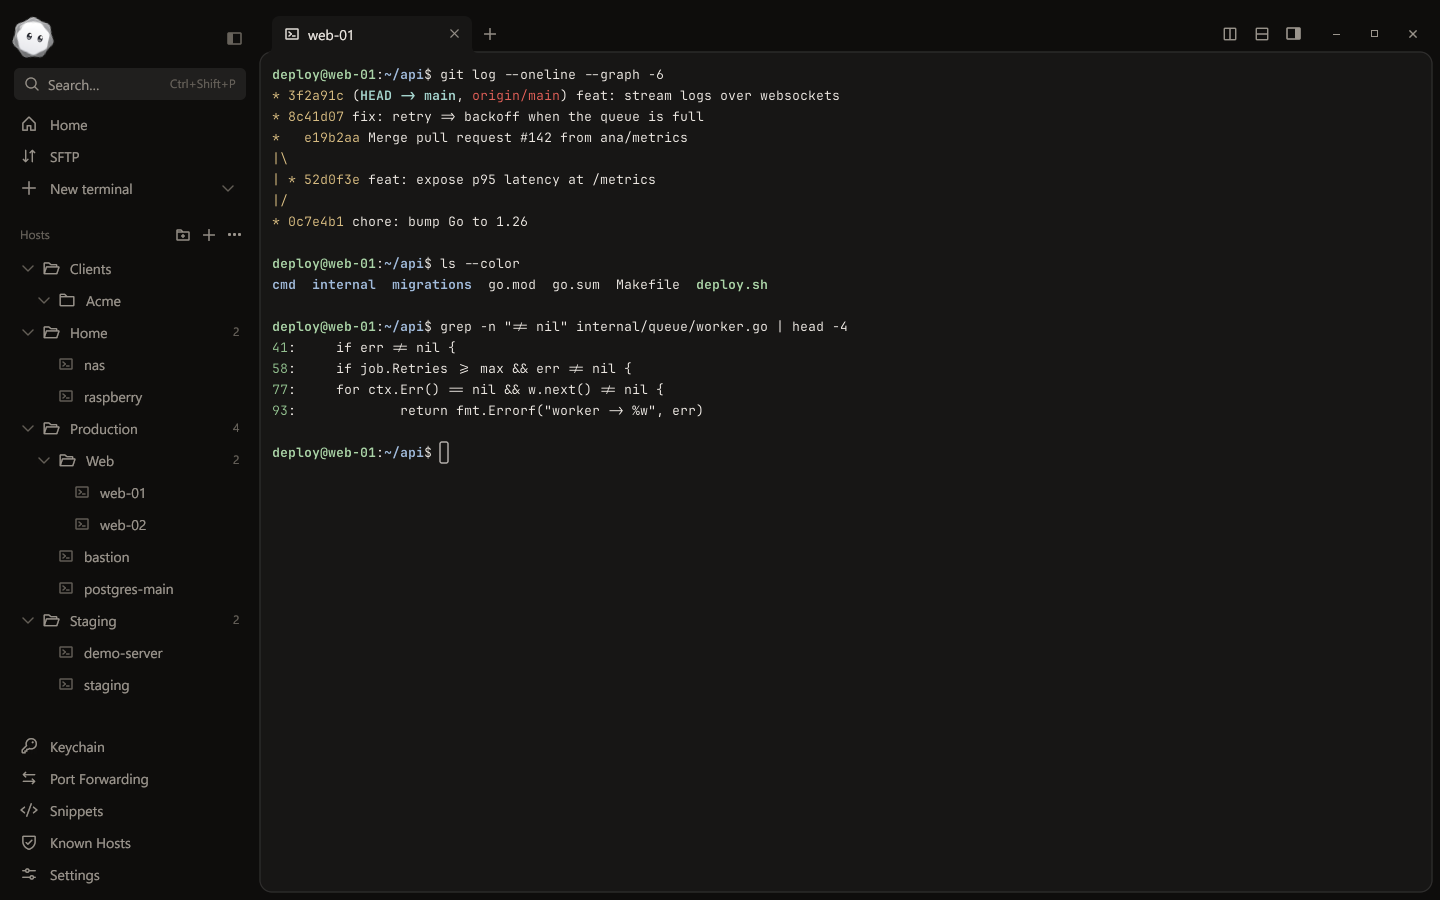
Task: Connect to raspberry host
Action: [x=130, y=397]
